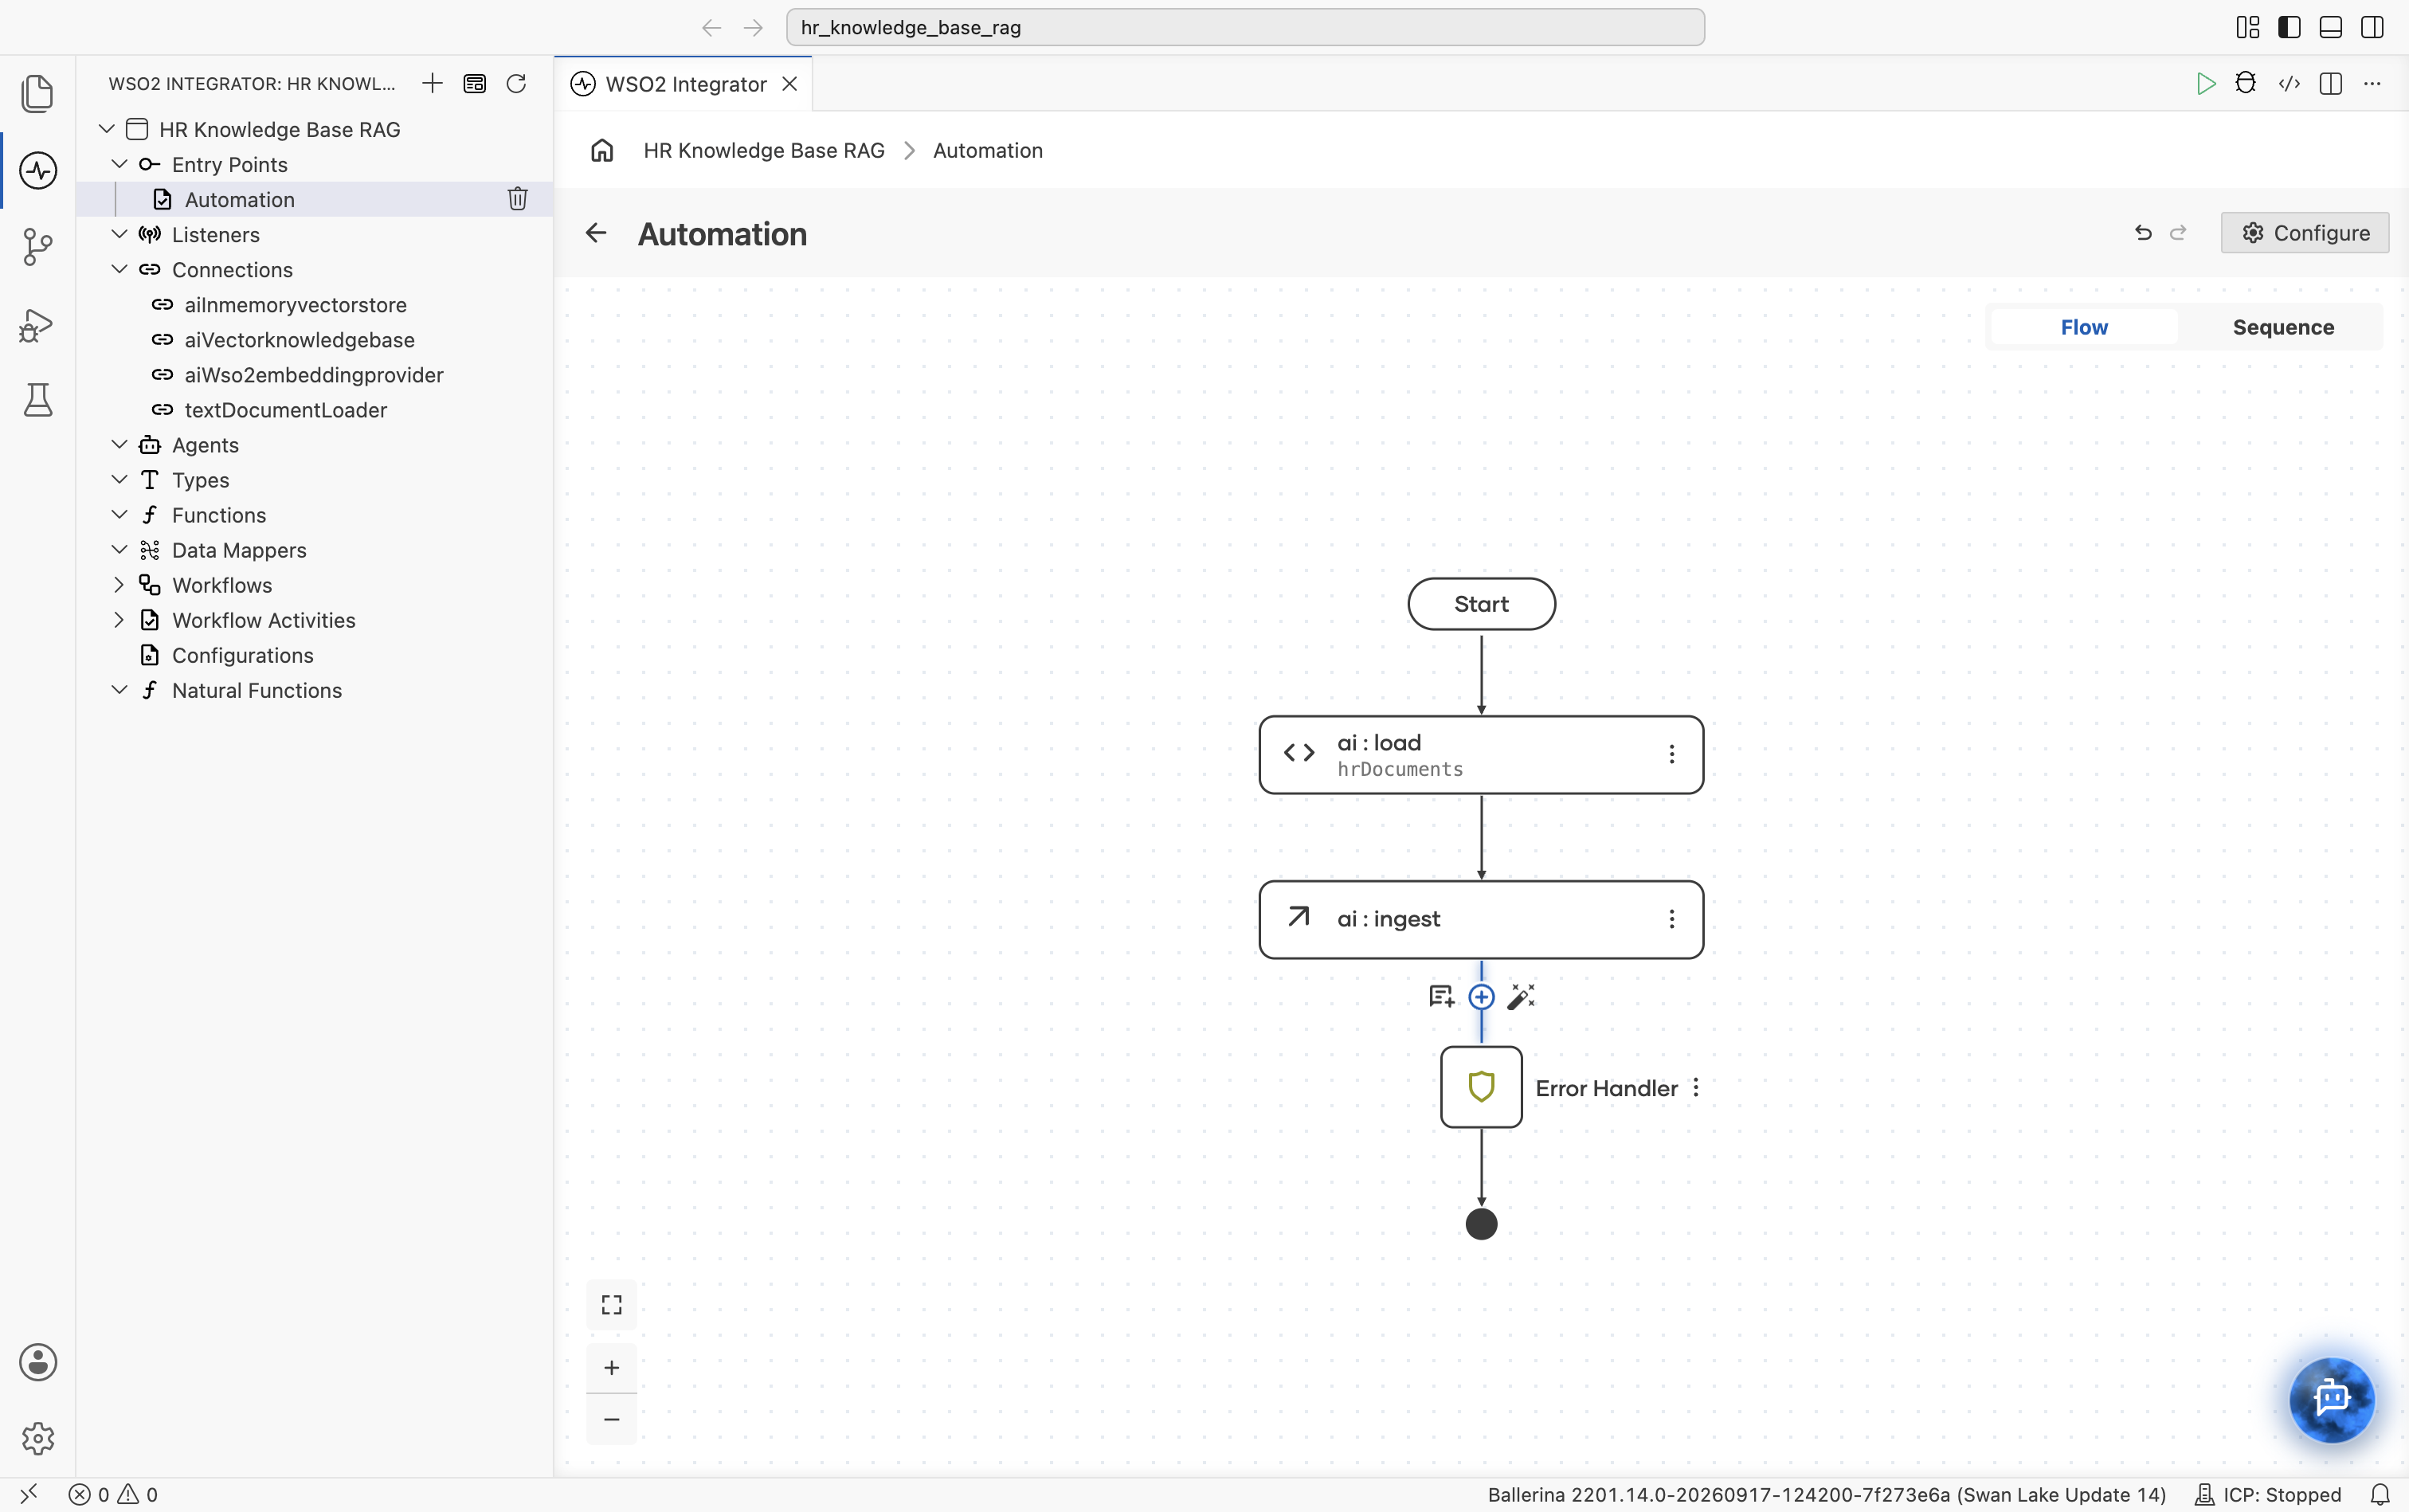This screenshot has width=2409, height=1512.
Task: Collapse the HR Knowledge Base RAG project
Action: 107,129
